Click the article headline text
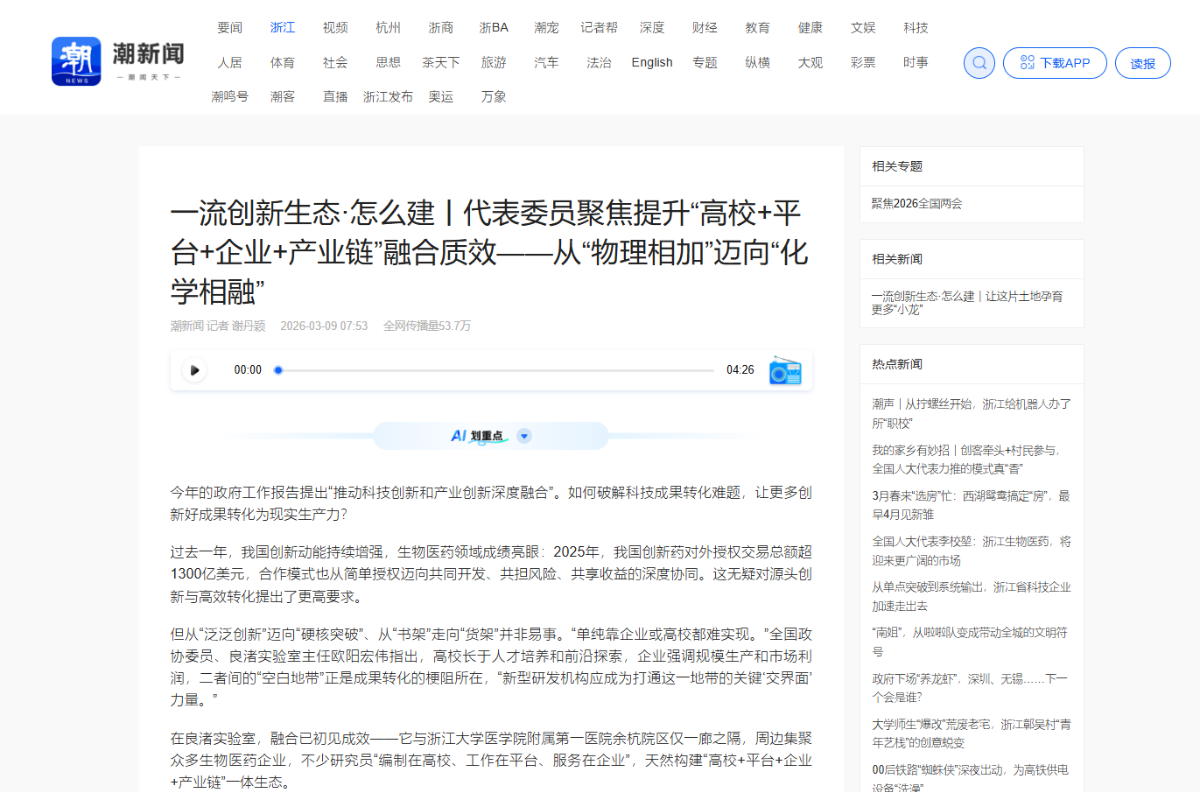The height and width of the screenshot is (792, 1200). [x=489, y=252]
